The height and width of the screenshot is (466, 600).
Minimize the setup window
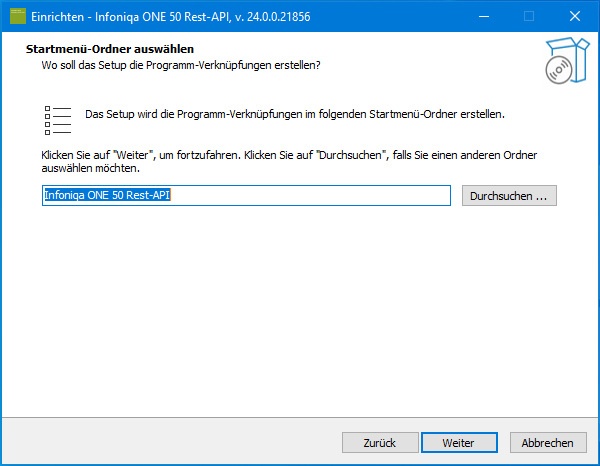pos(484,16)
